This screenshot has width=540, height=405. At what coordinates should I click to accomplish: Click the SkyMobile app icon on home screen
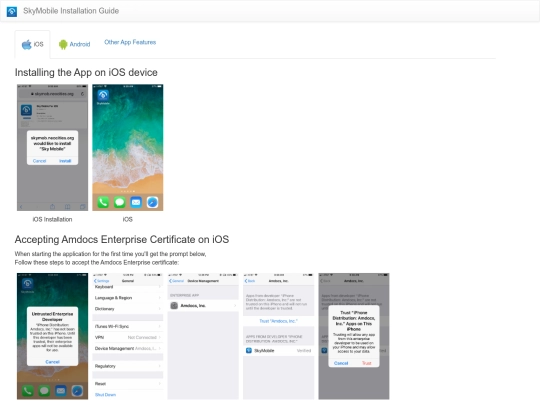(103, 95)
